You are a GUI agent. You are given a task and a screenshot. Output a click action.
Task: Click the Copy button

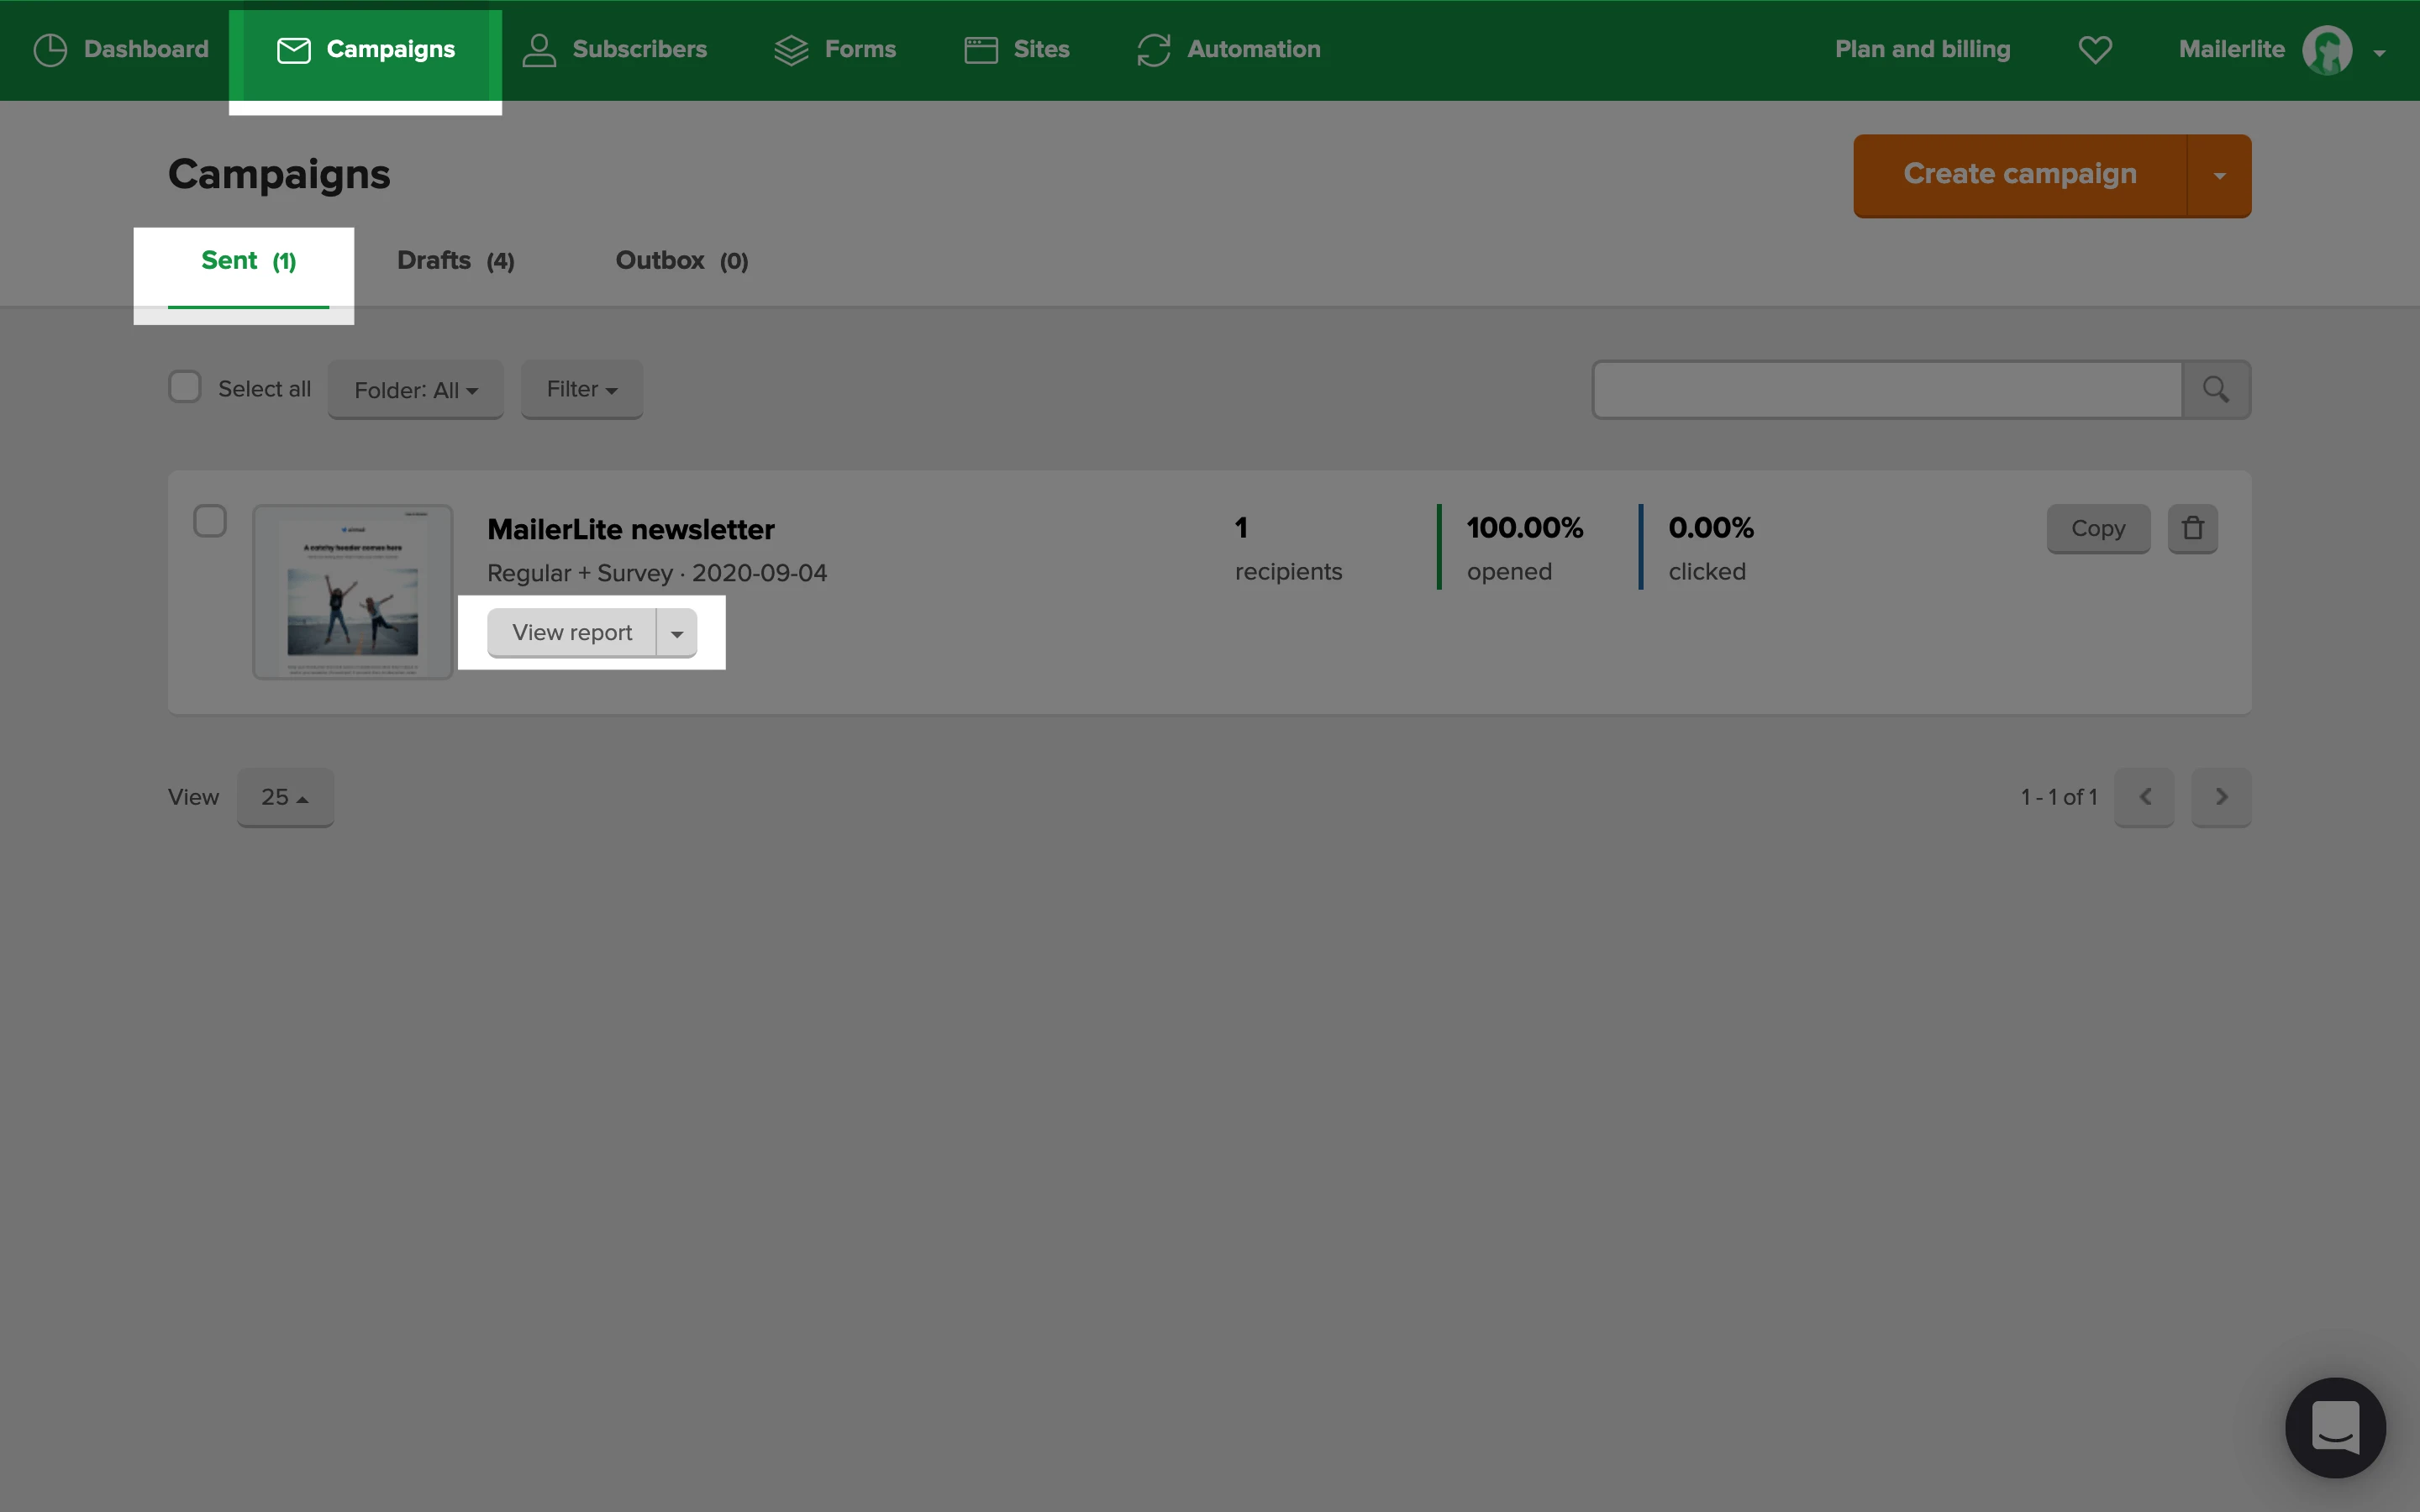point(2097,528)
